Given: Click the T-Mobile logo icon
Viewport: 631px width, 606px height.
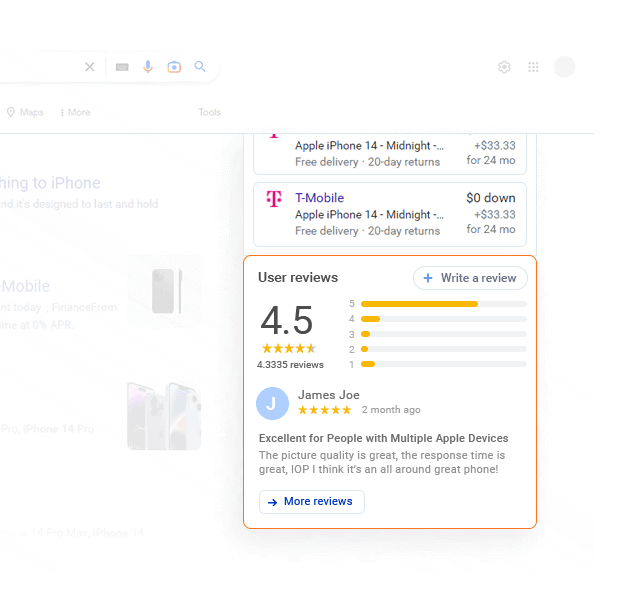Looking at the screenshot, I should coord(274,199).
